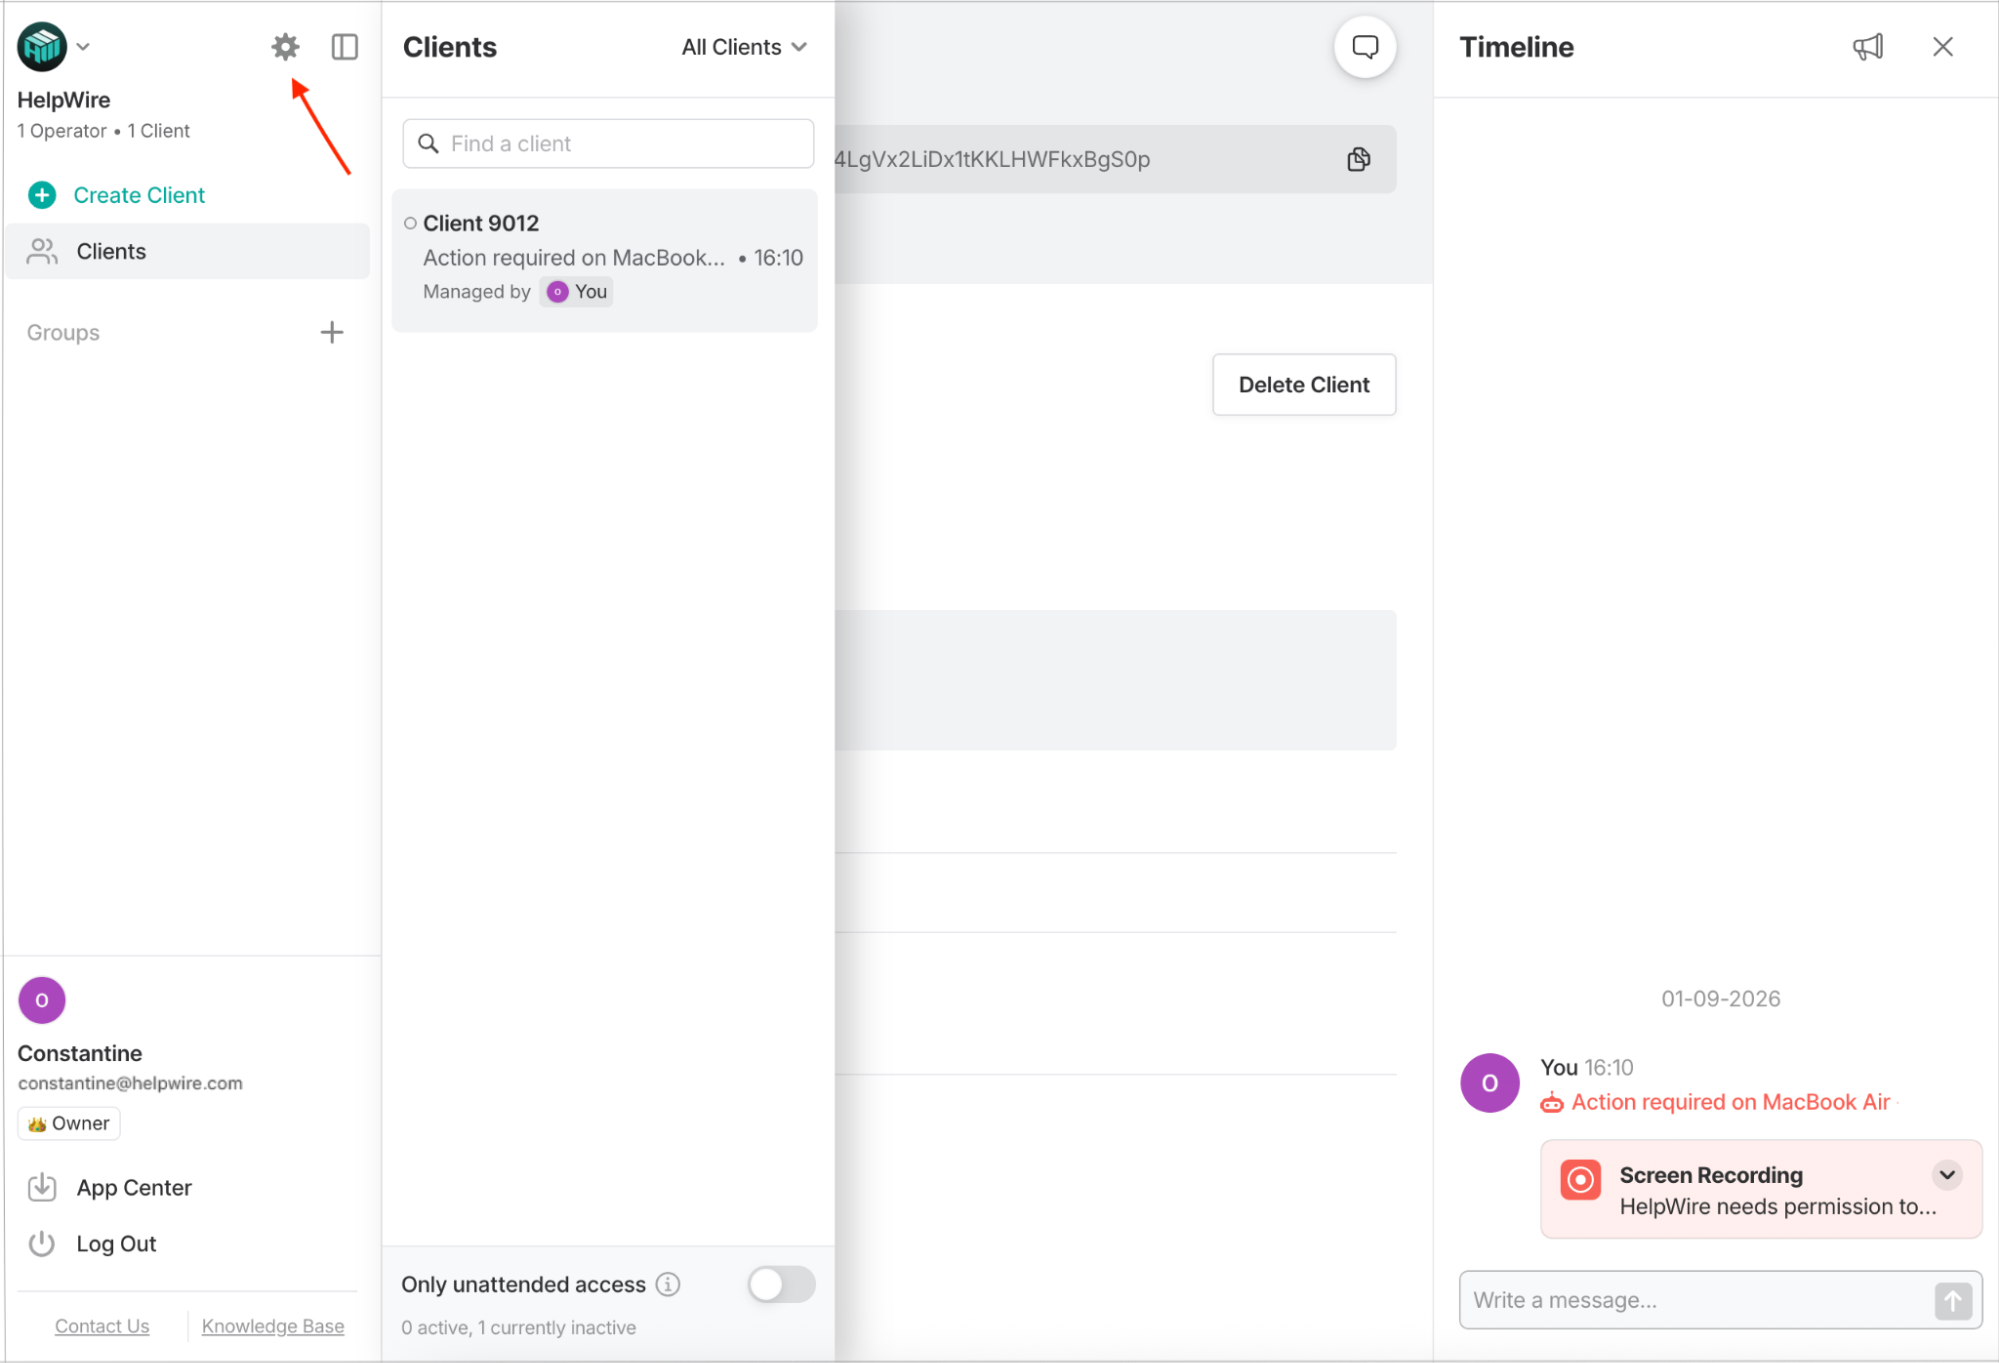Click Action required on MacBook Air text

[1731, 1102]
